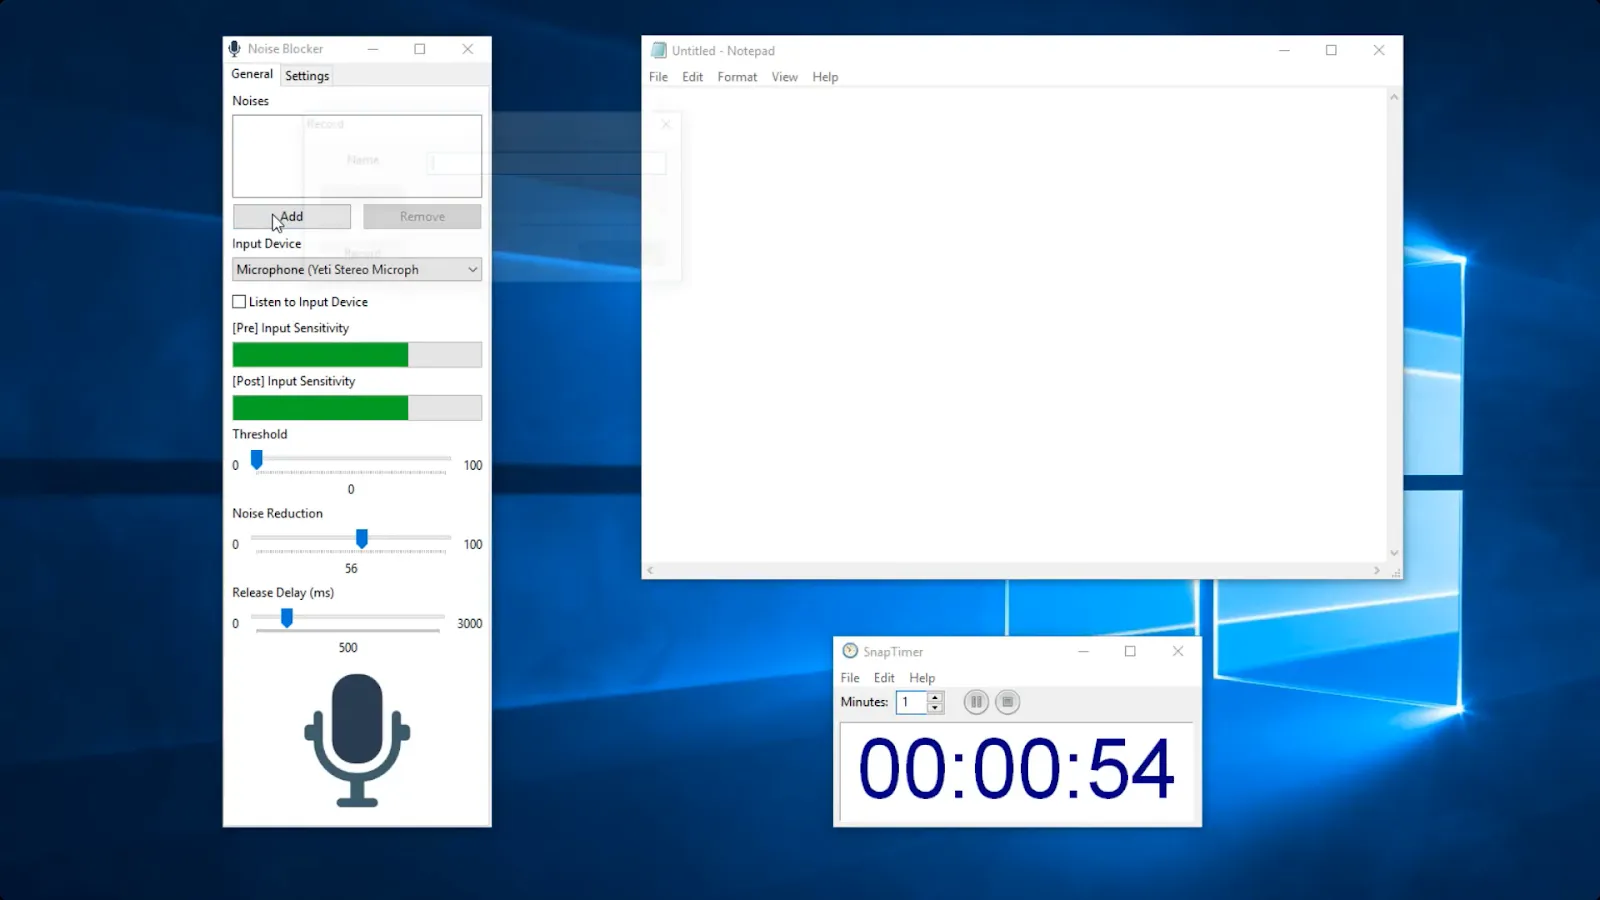Image resolution: width=1600 pixels, height=900 pixels.
Task: Click the Threshold slider handle
Action: (x=257, y=460)
